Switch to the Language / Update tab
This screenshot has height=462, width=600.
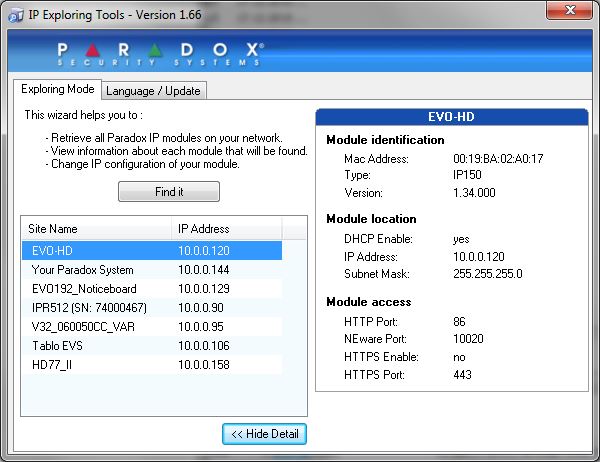pyautogui.click(x=153, y=91)
